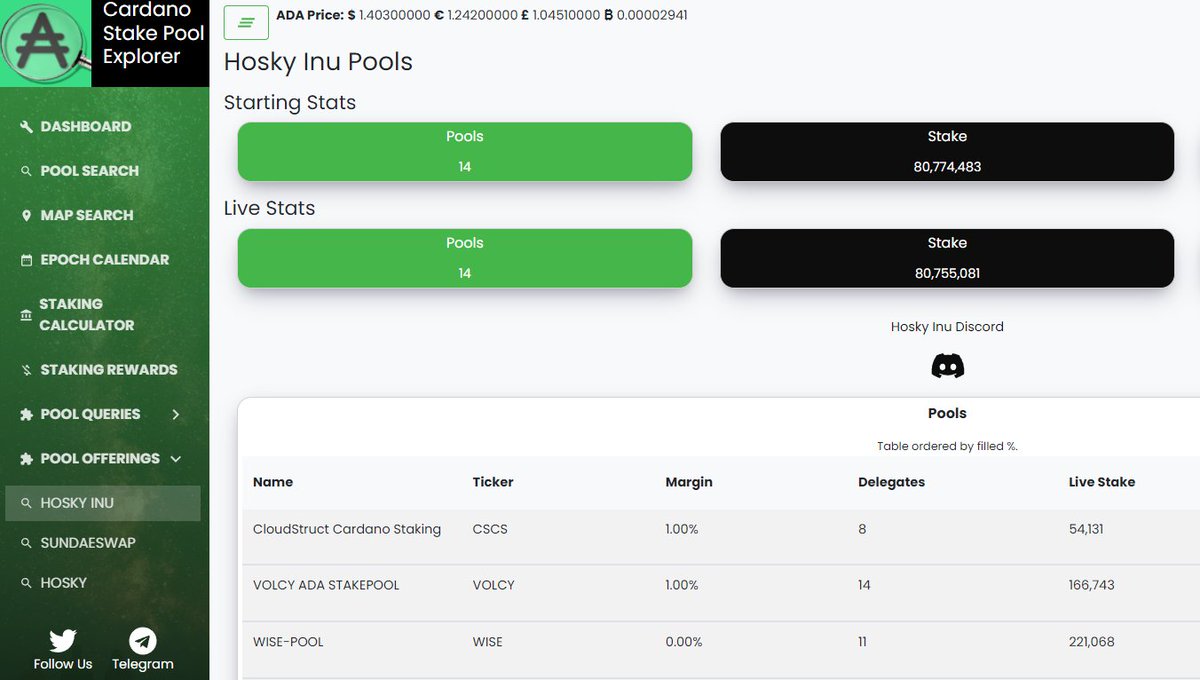Screen dimensions: 1200x680
Task: Open the Staking Calculator
Action: pos(86,315)
